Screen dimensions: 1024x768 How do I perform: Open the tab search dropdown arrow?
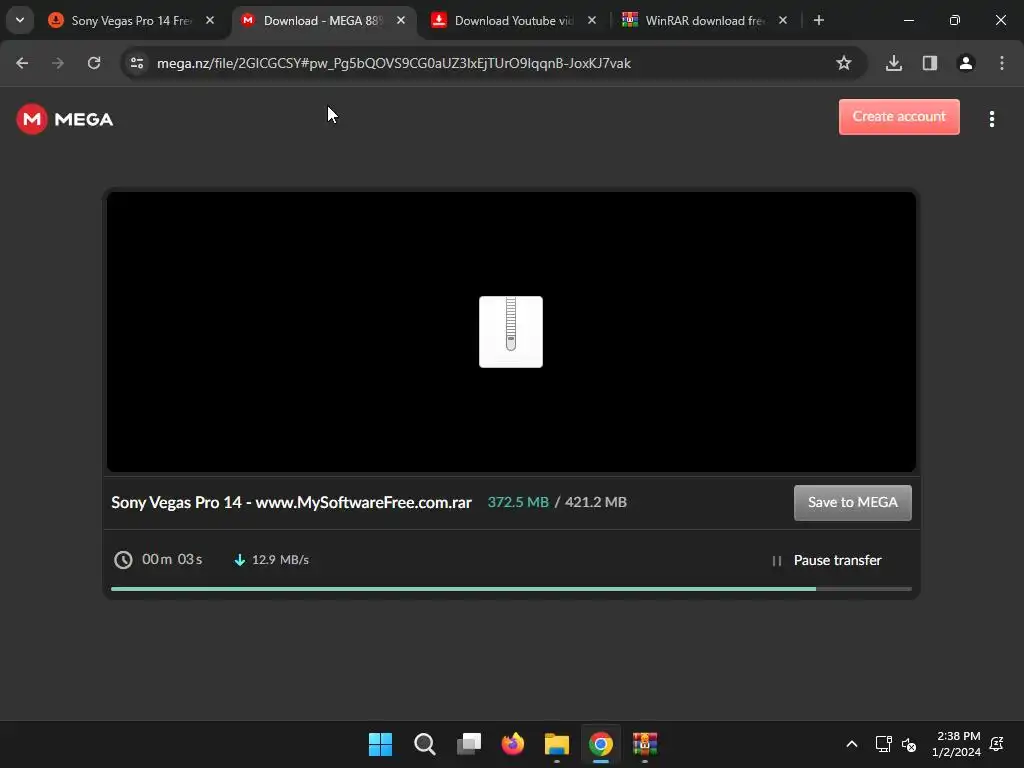[20, 20]
